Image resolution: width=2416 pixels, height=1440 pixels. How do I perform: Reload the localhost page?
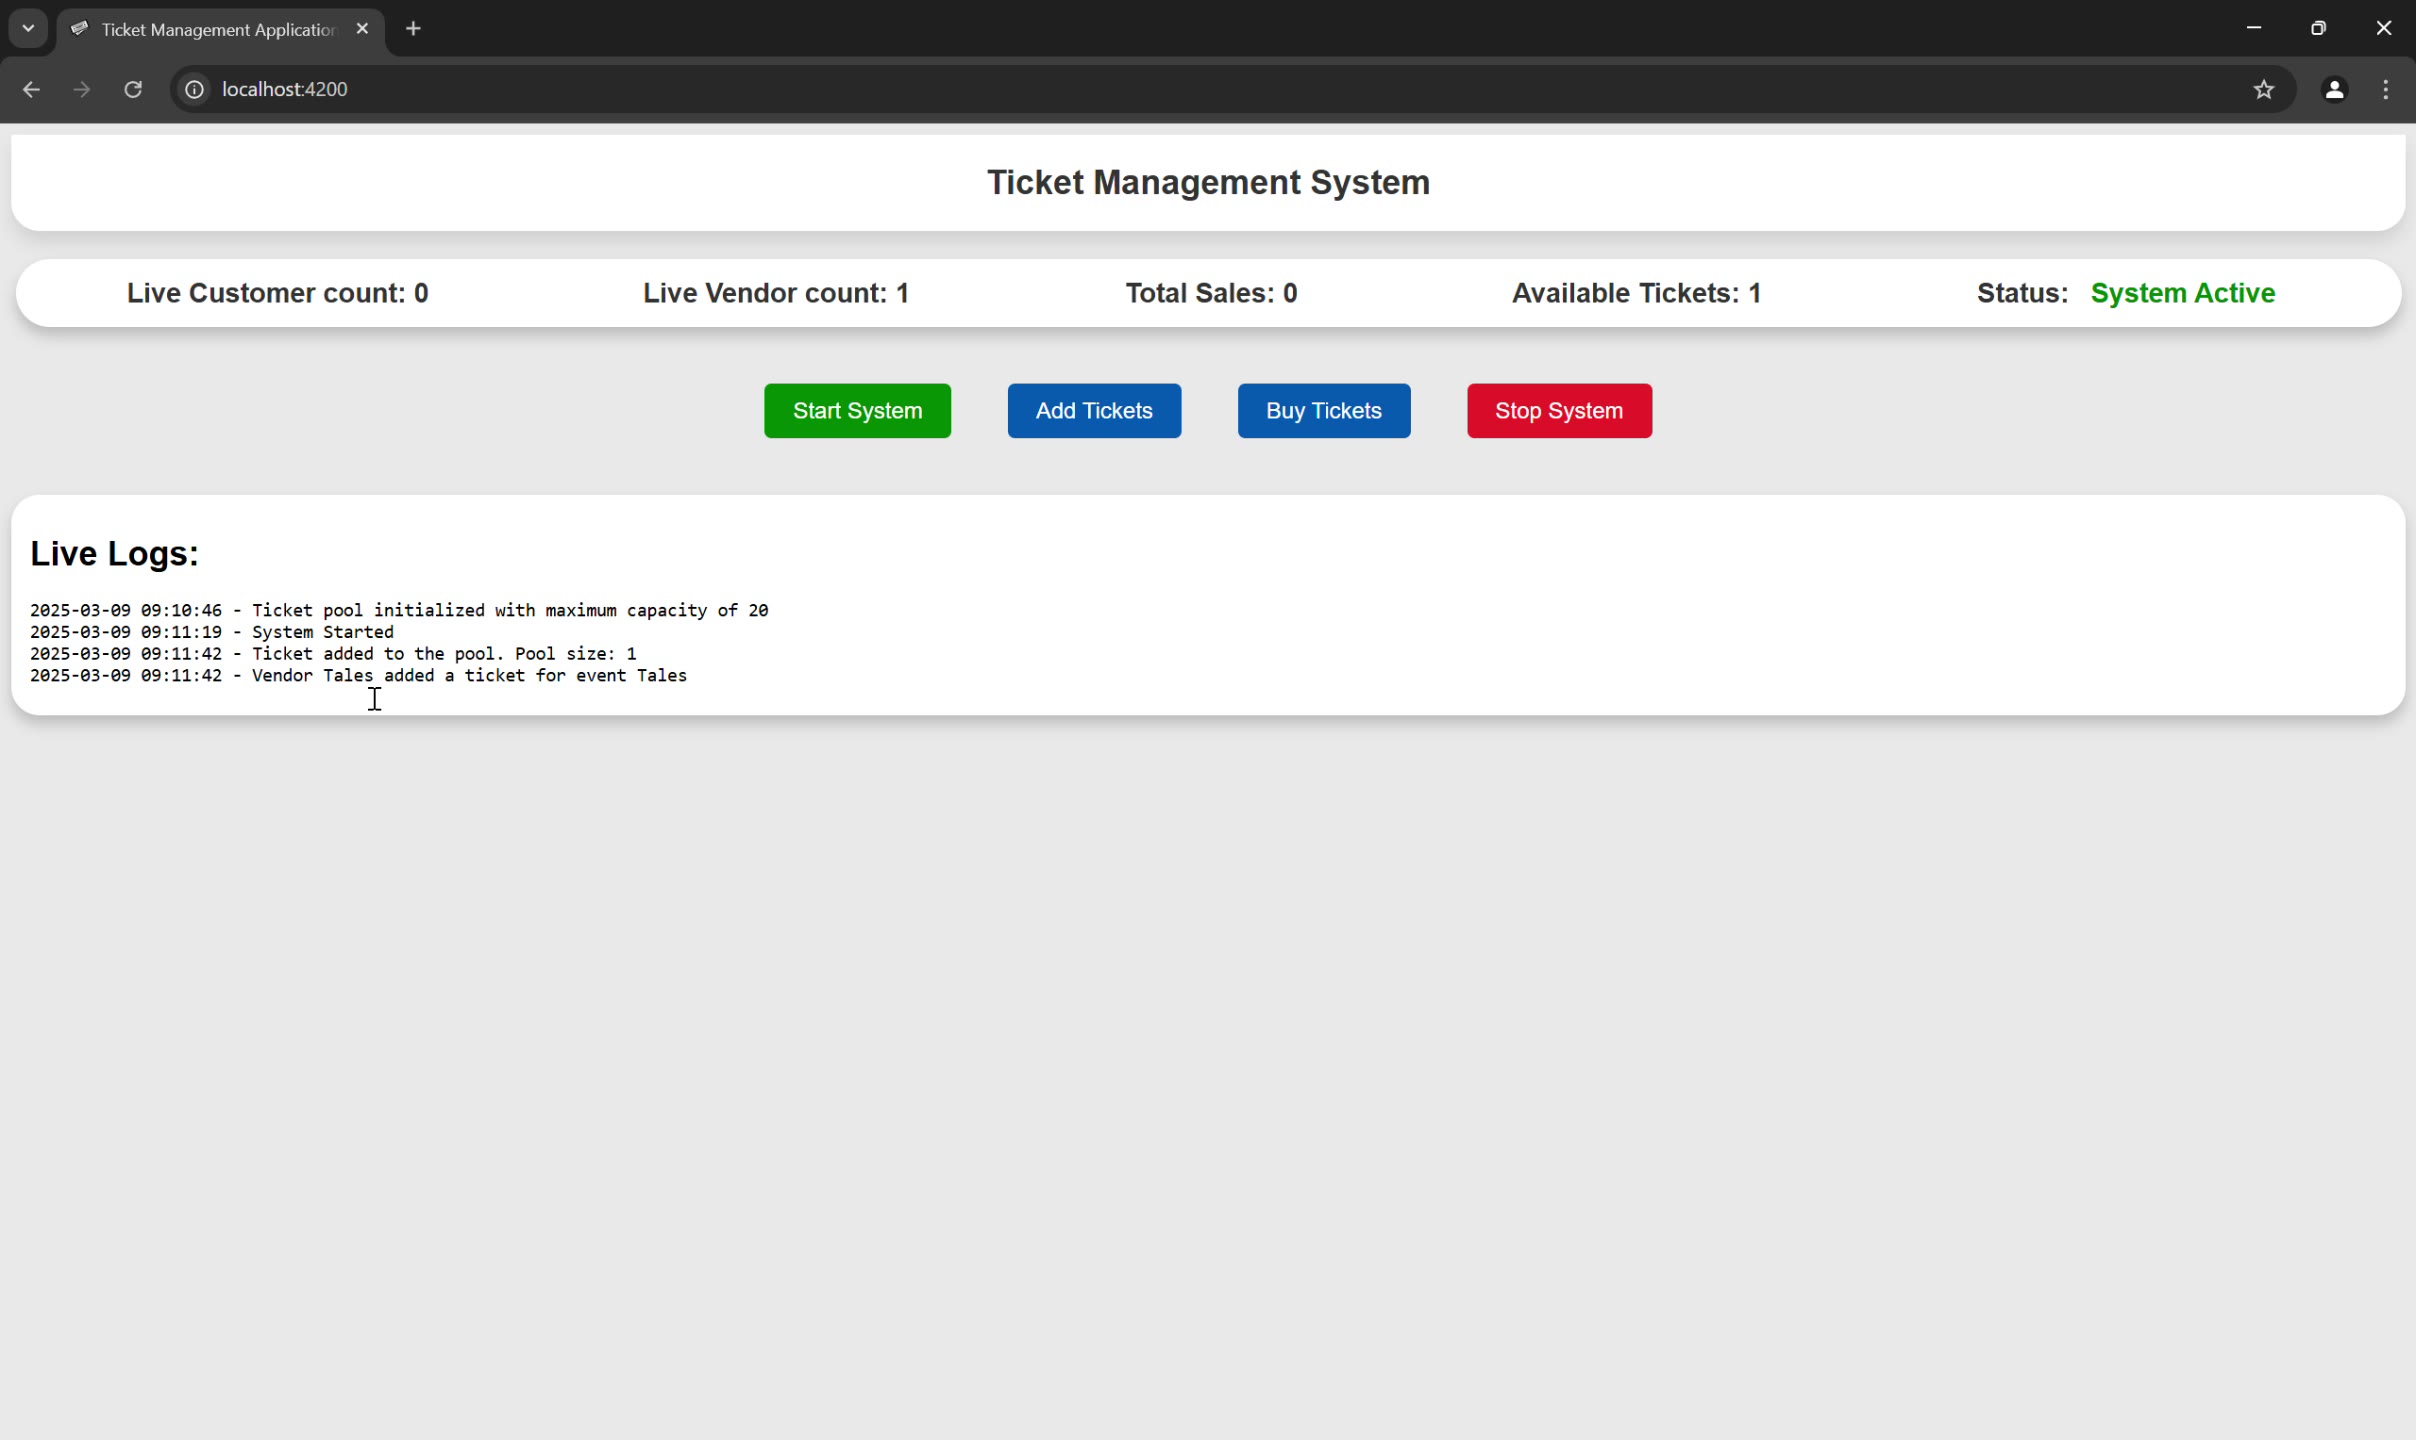(133, 89)
